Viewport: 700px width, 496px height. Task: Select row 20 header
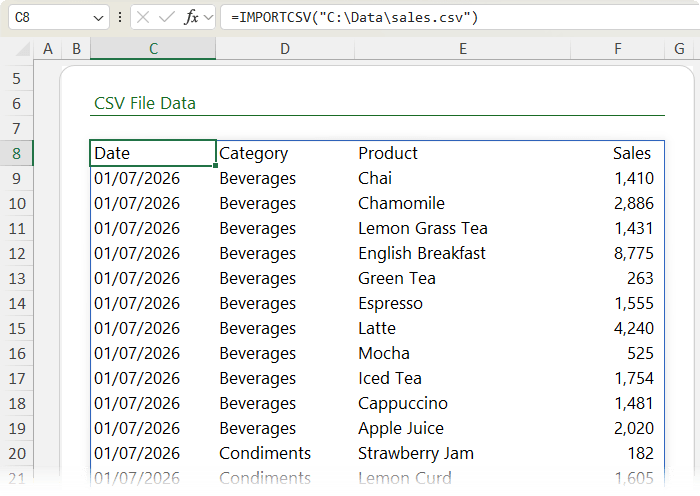pos(17,454)
